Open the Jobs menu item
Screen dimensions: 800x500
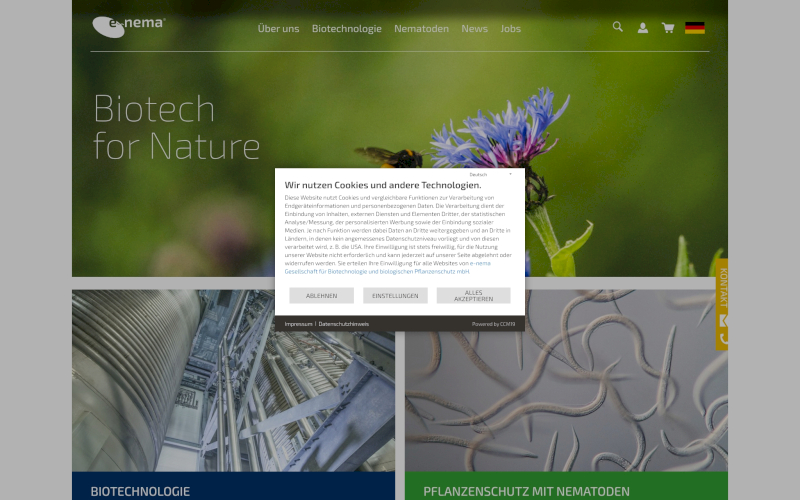[510, 29]
